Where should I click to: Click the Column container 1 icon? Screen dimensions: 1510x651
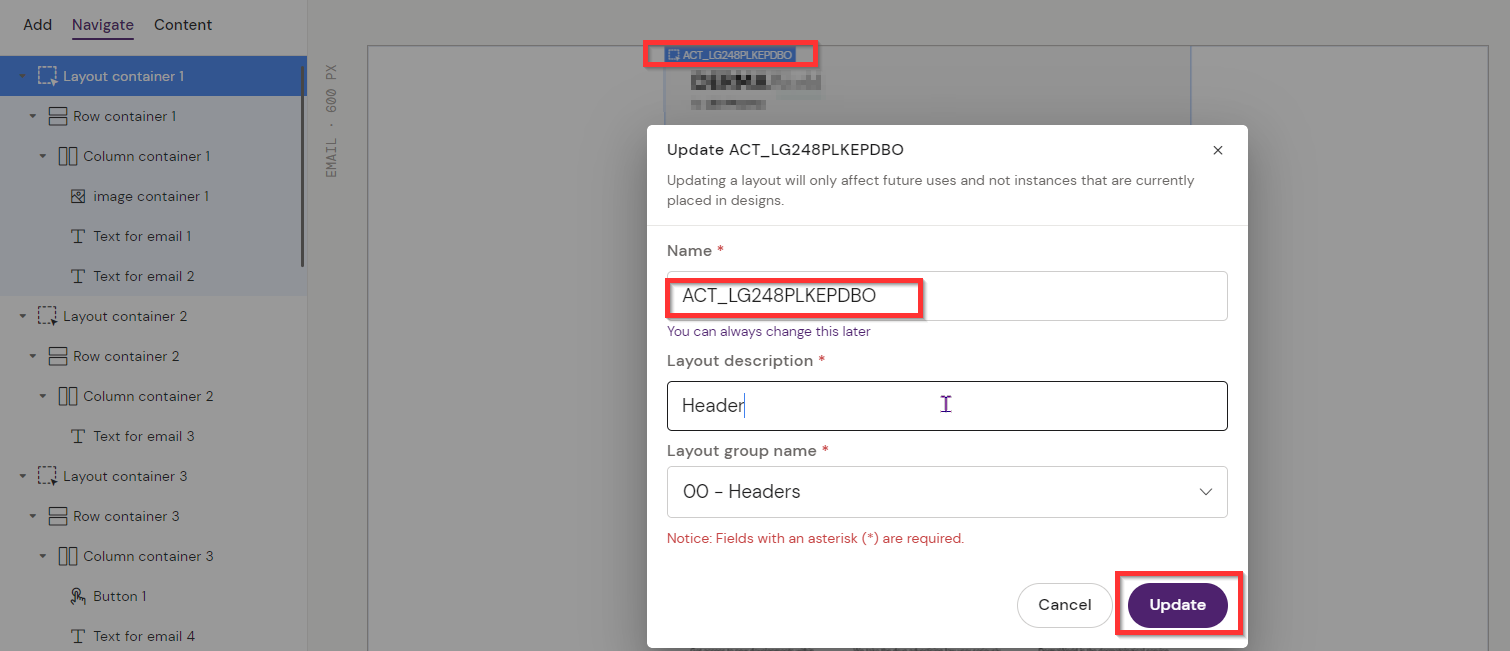pyautogui.click(x=68, y=156)
